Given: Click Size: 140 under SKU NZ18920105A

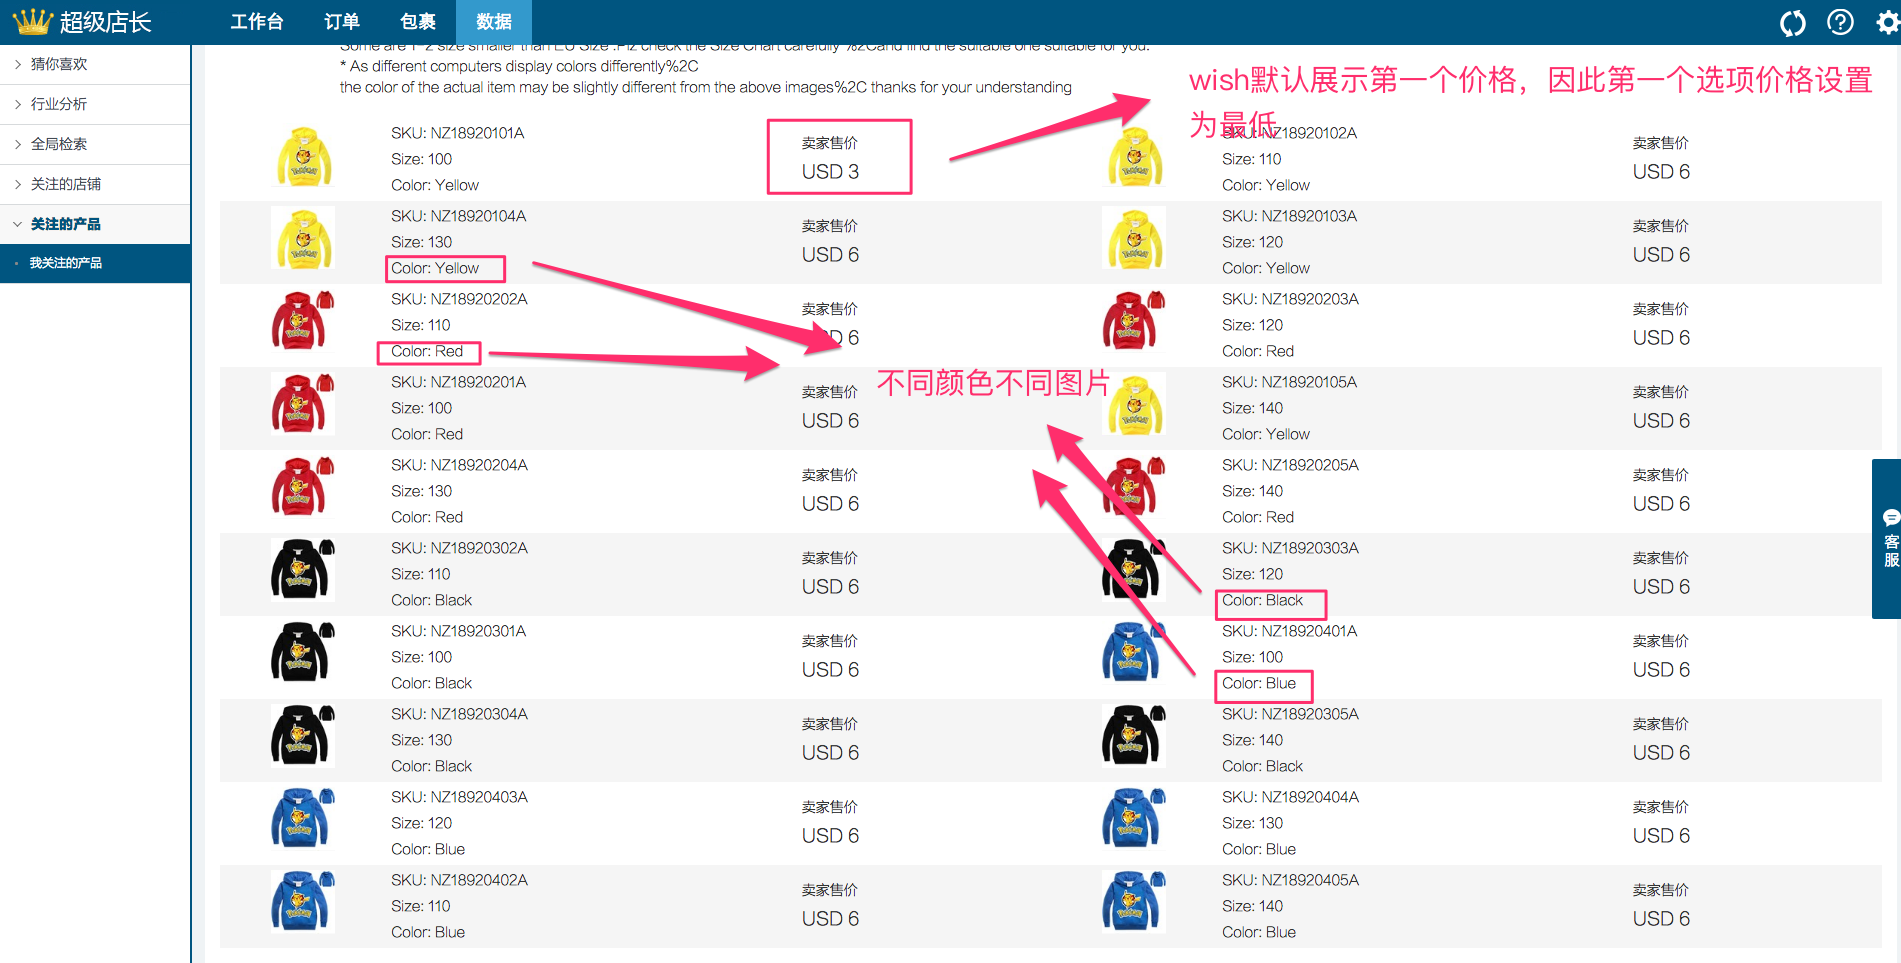Looking at the screenshot, I should [1253, 408].
